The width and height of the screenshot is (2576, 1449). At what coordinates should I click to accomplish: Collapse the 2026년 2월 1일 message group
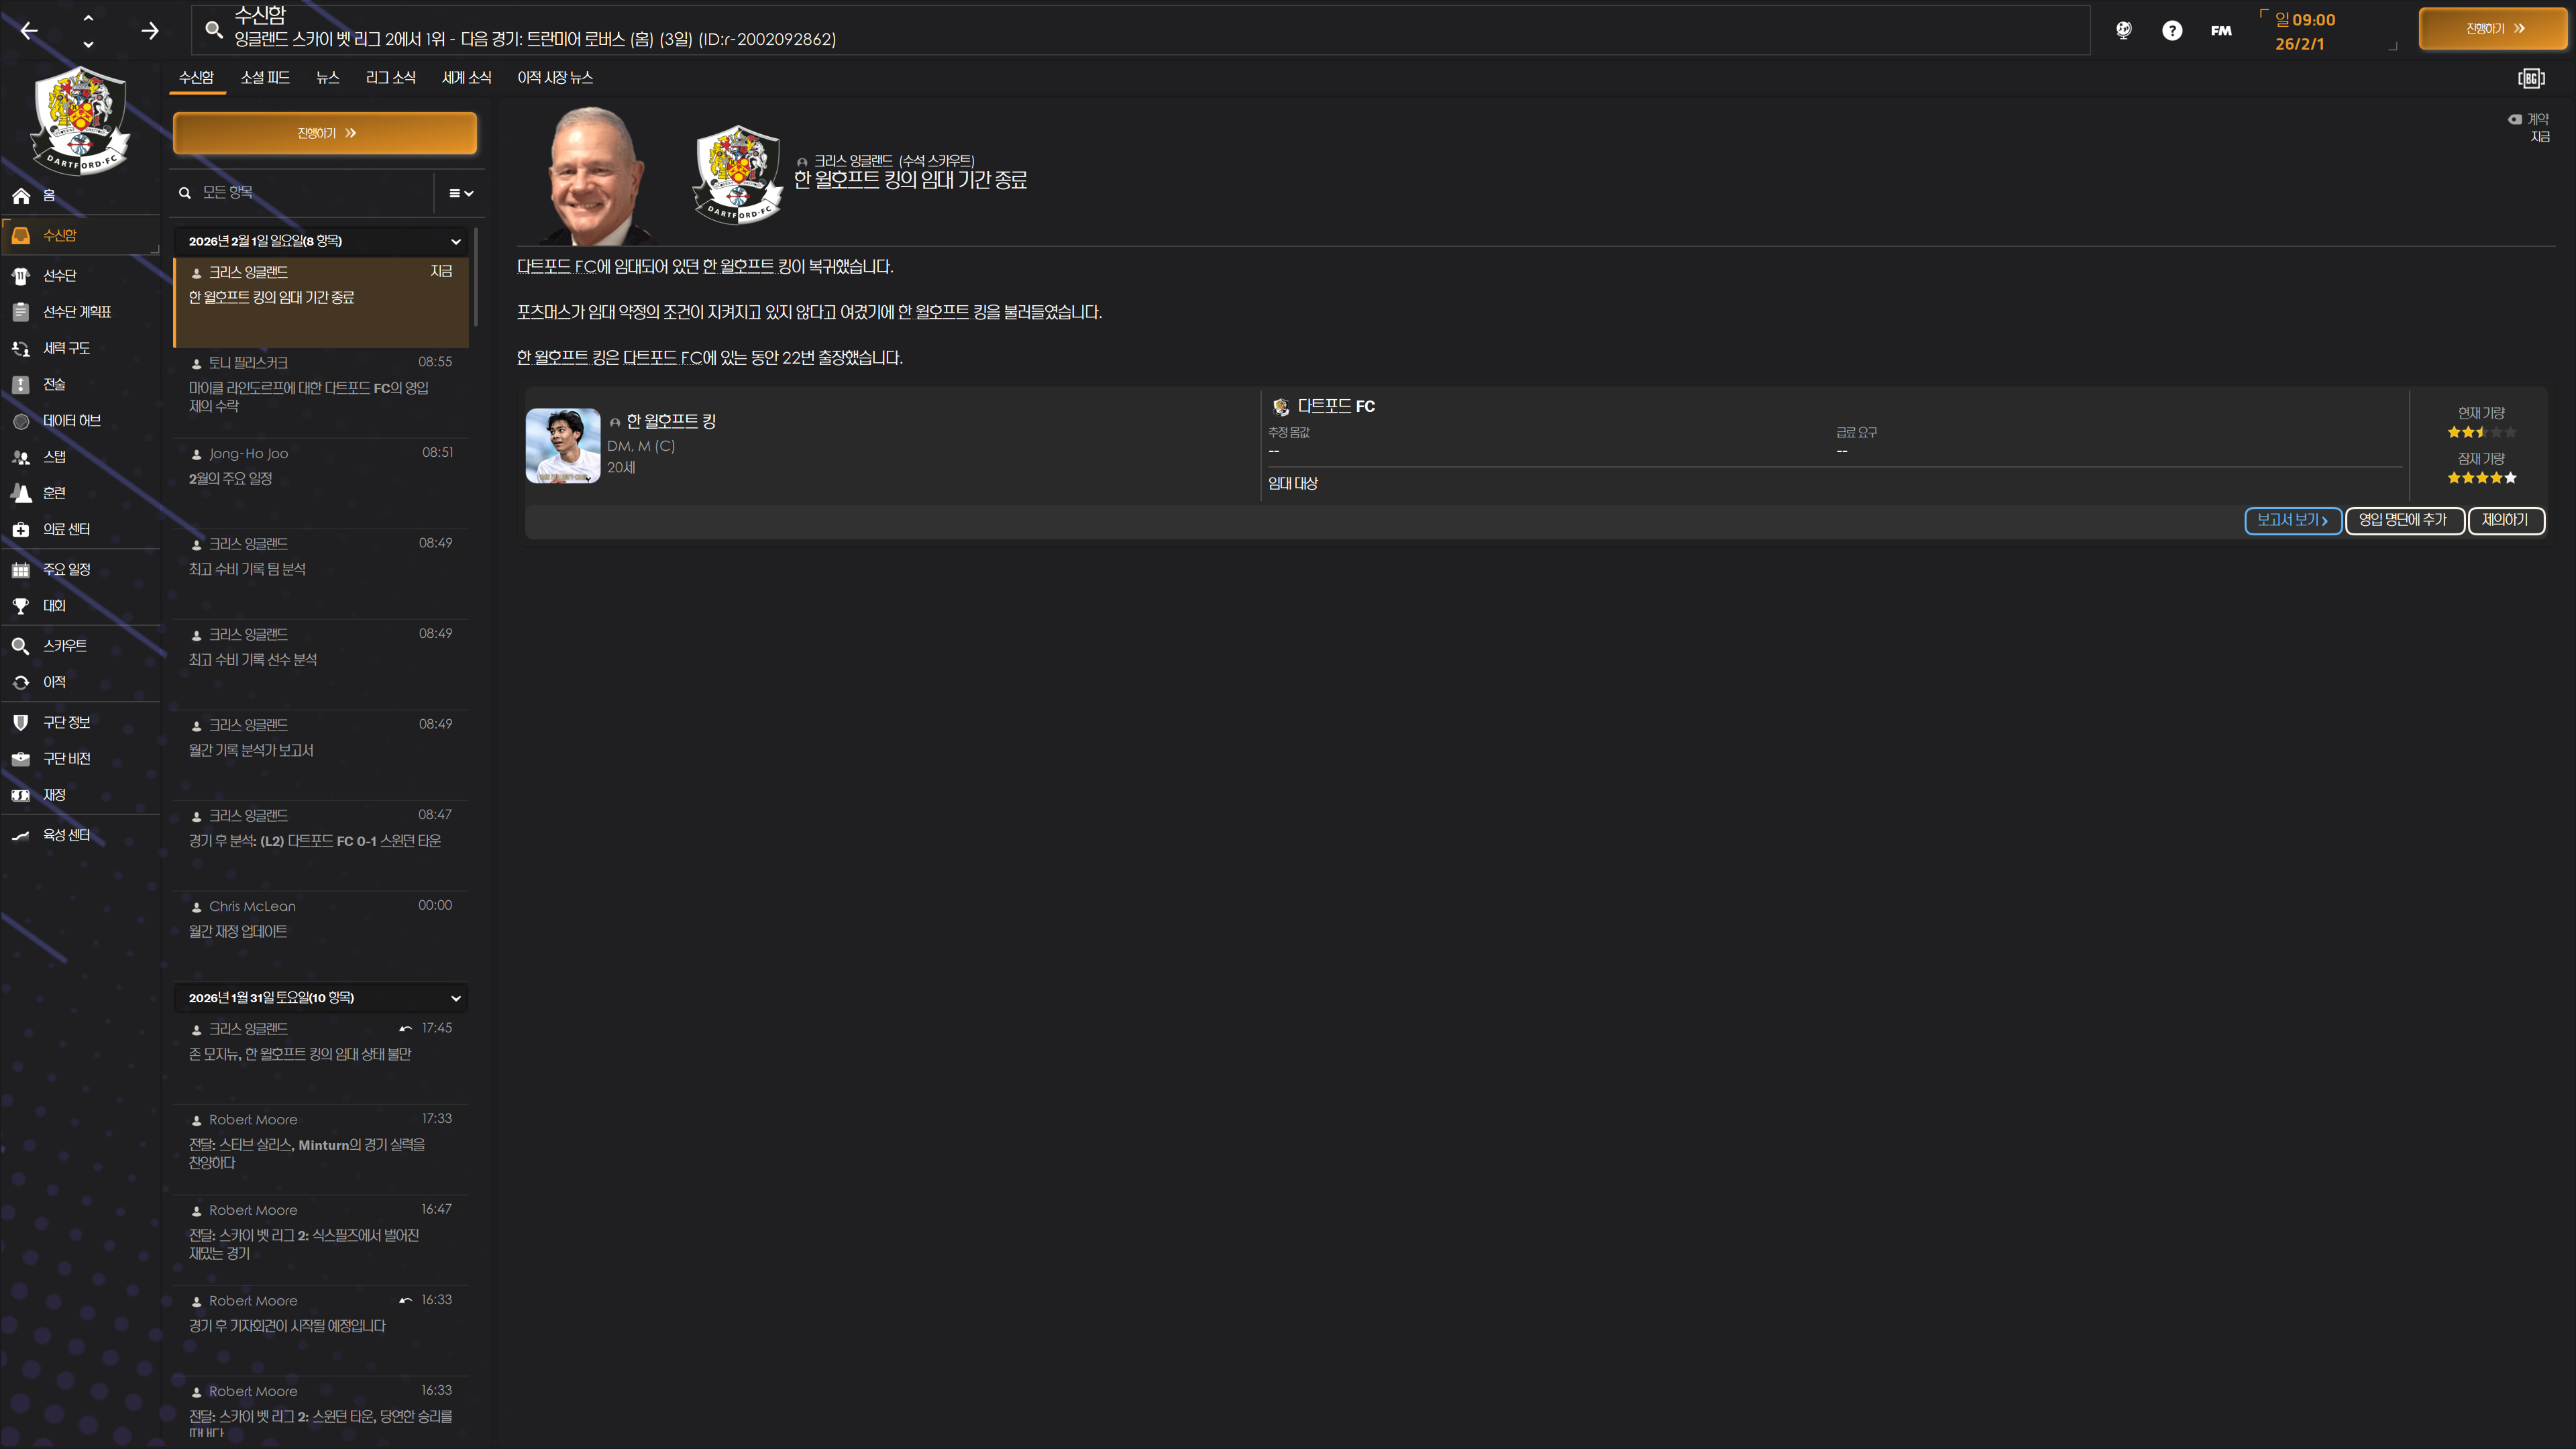click(456, 241)
